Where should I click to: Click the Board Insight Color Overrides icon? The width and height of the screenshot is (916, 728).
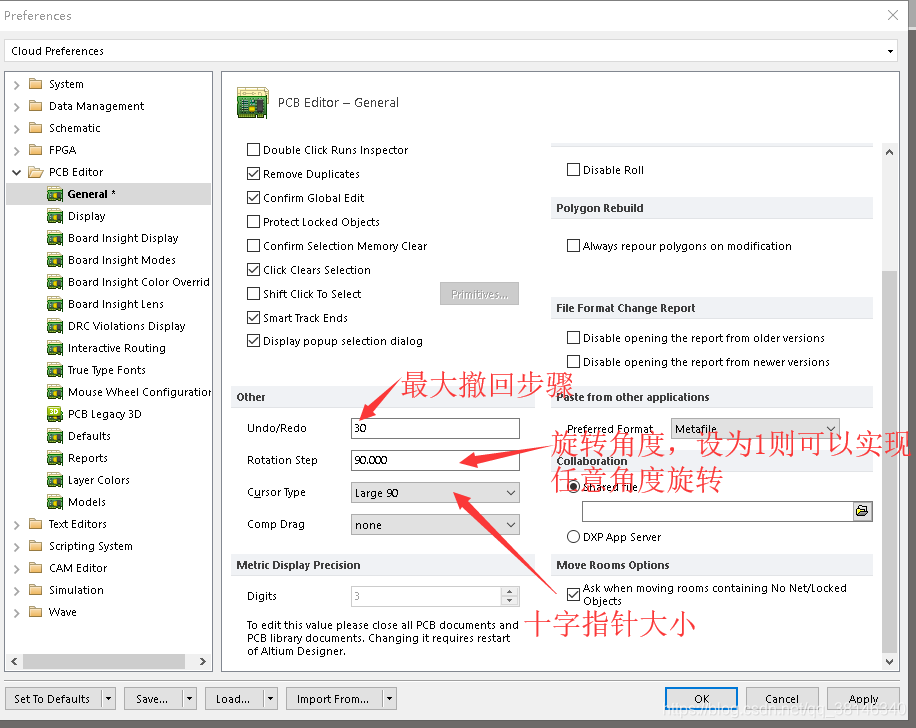55,282
